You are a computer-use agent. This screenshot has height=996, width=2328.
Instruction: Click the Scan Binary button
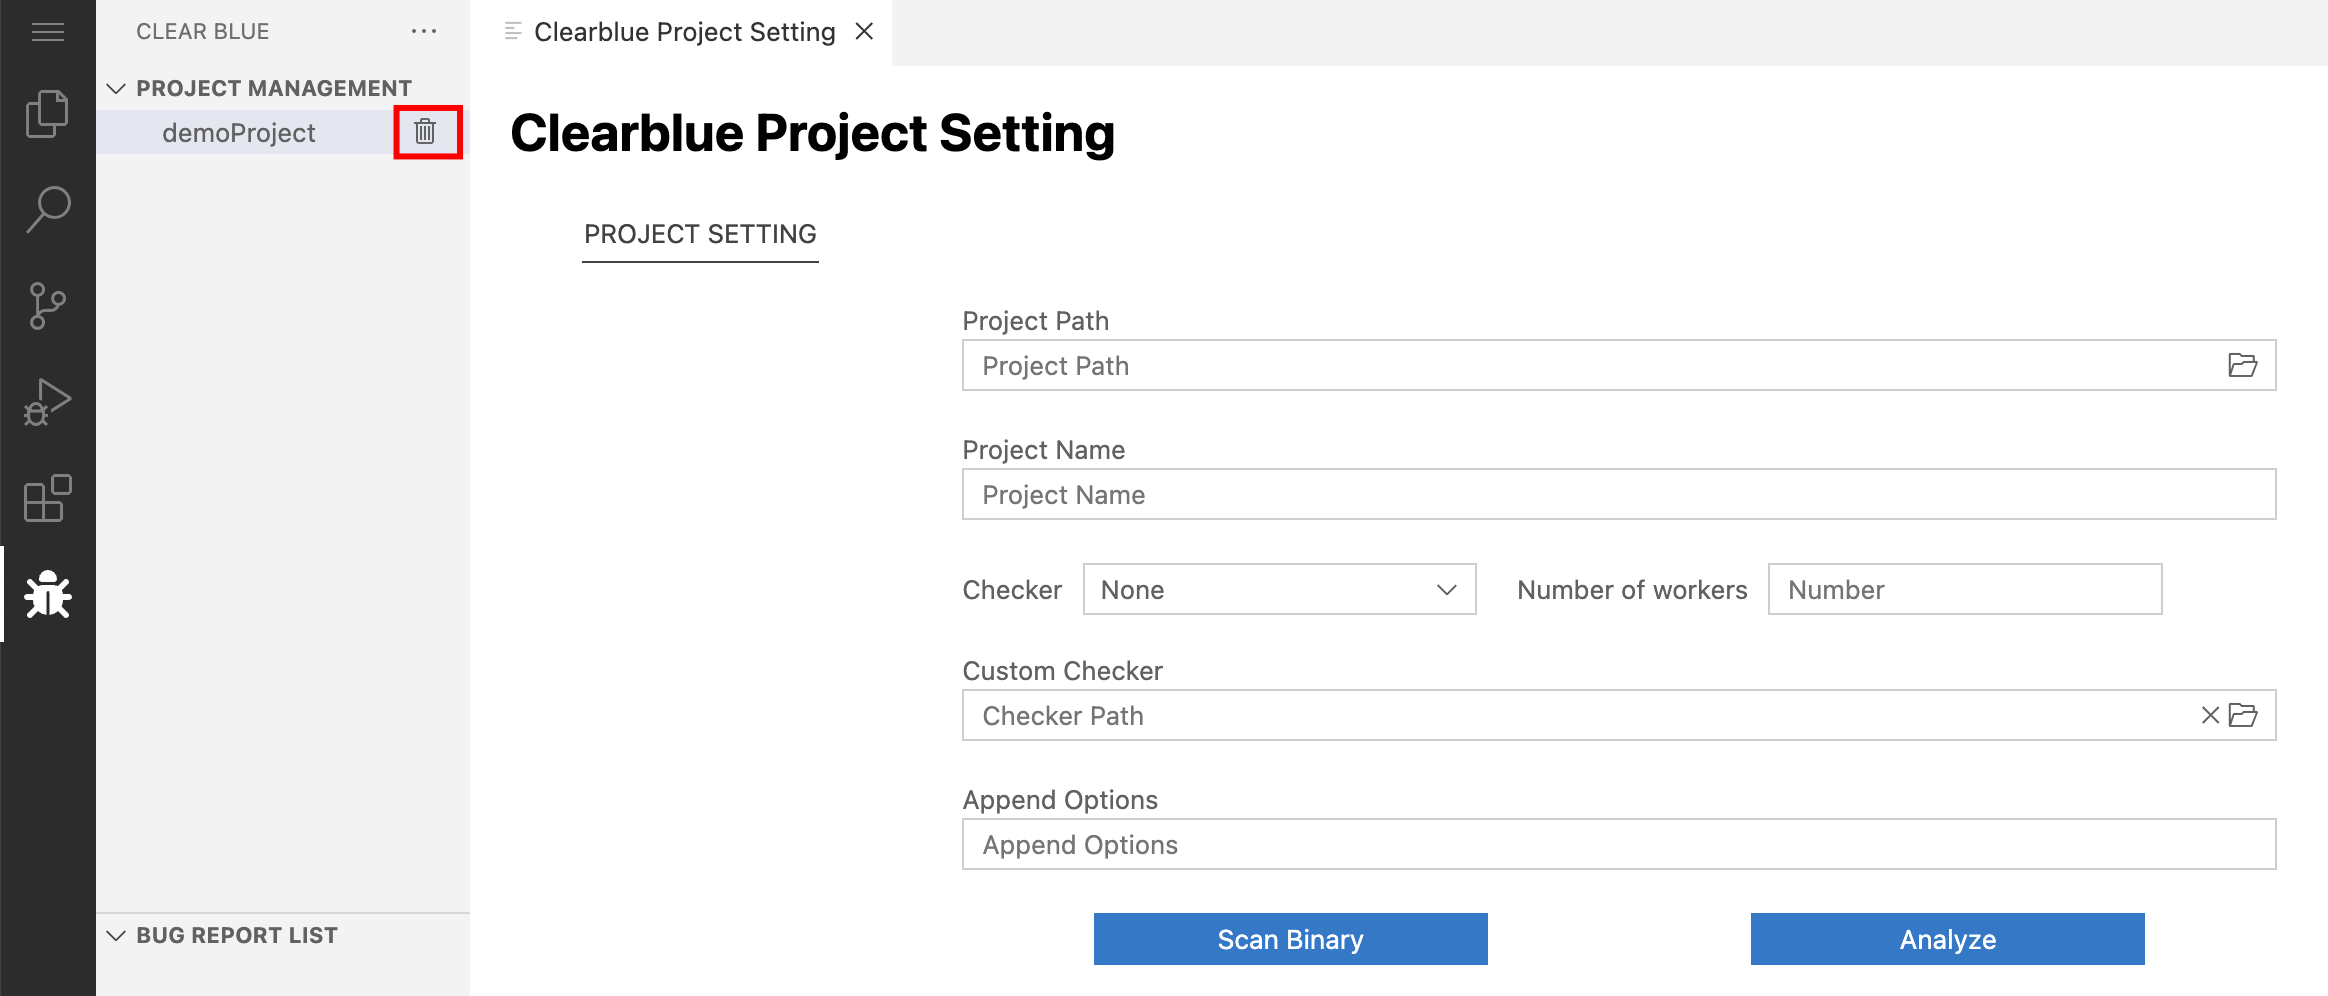(x=1289, y=939)
